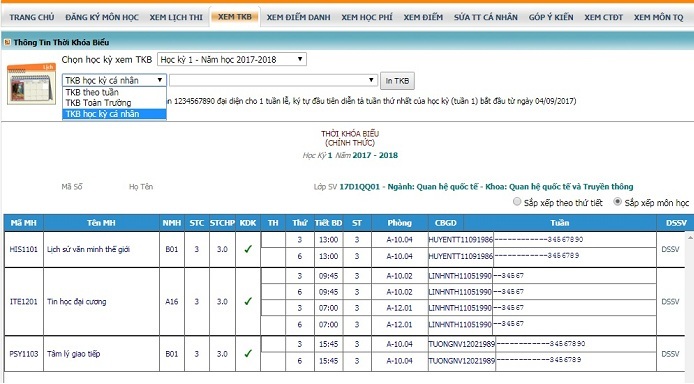Screen dimensions: 694x384
Task: Click course code ITE1201
Action: [23, 302]
